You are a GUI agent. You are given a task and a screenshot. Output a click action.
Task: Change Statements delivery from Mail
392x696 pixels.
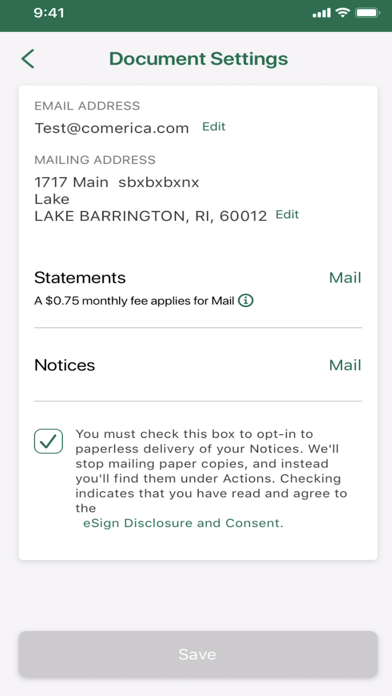click(x=345, y=278)
